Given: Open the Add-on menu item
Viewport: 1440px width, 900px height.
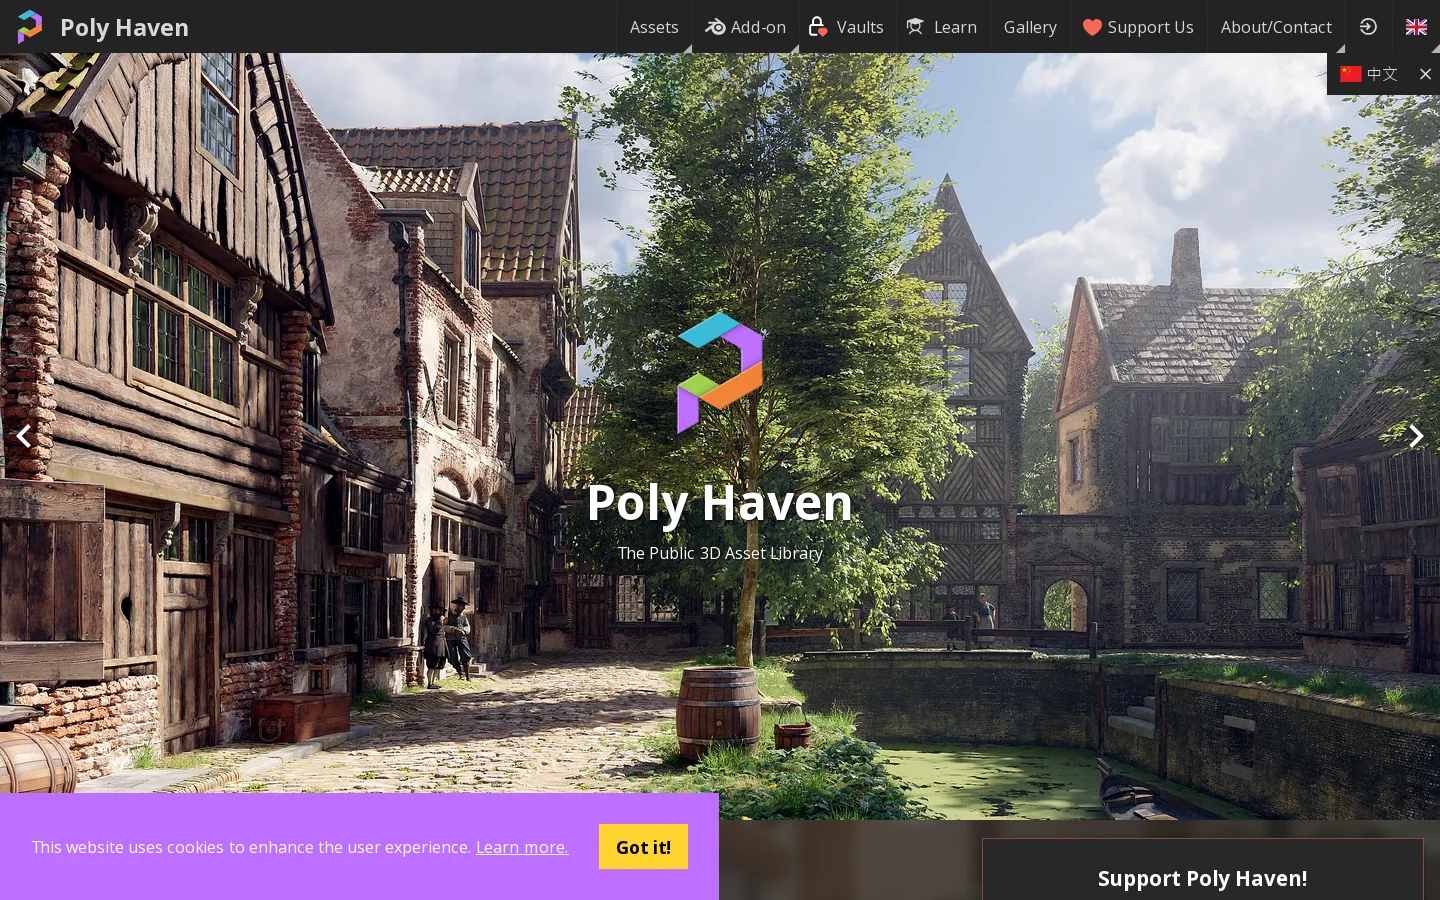Looking at the screenshot, I should [745, 27].
